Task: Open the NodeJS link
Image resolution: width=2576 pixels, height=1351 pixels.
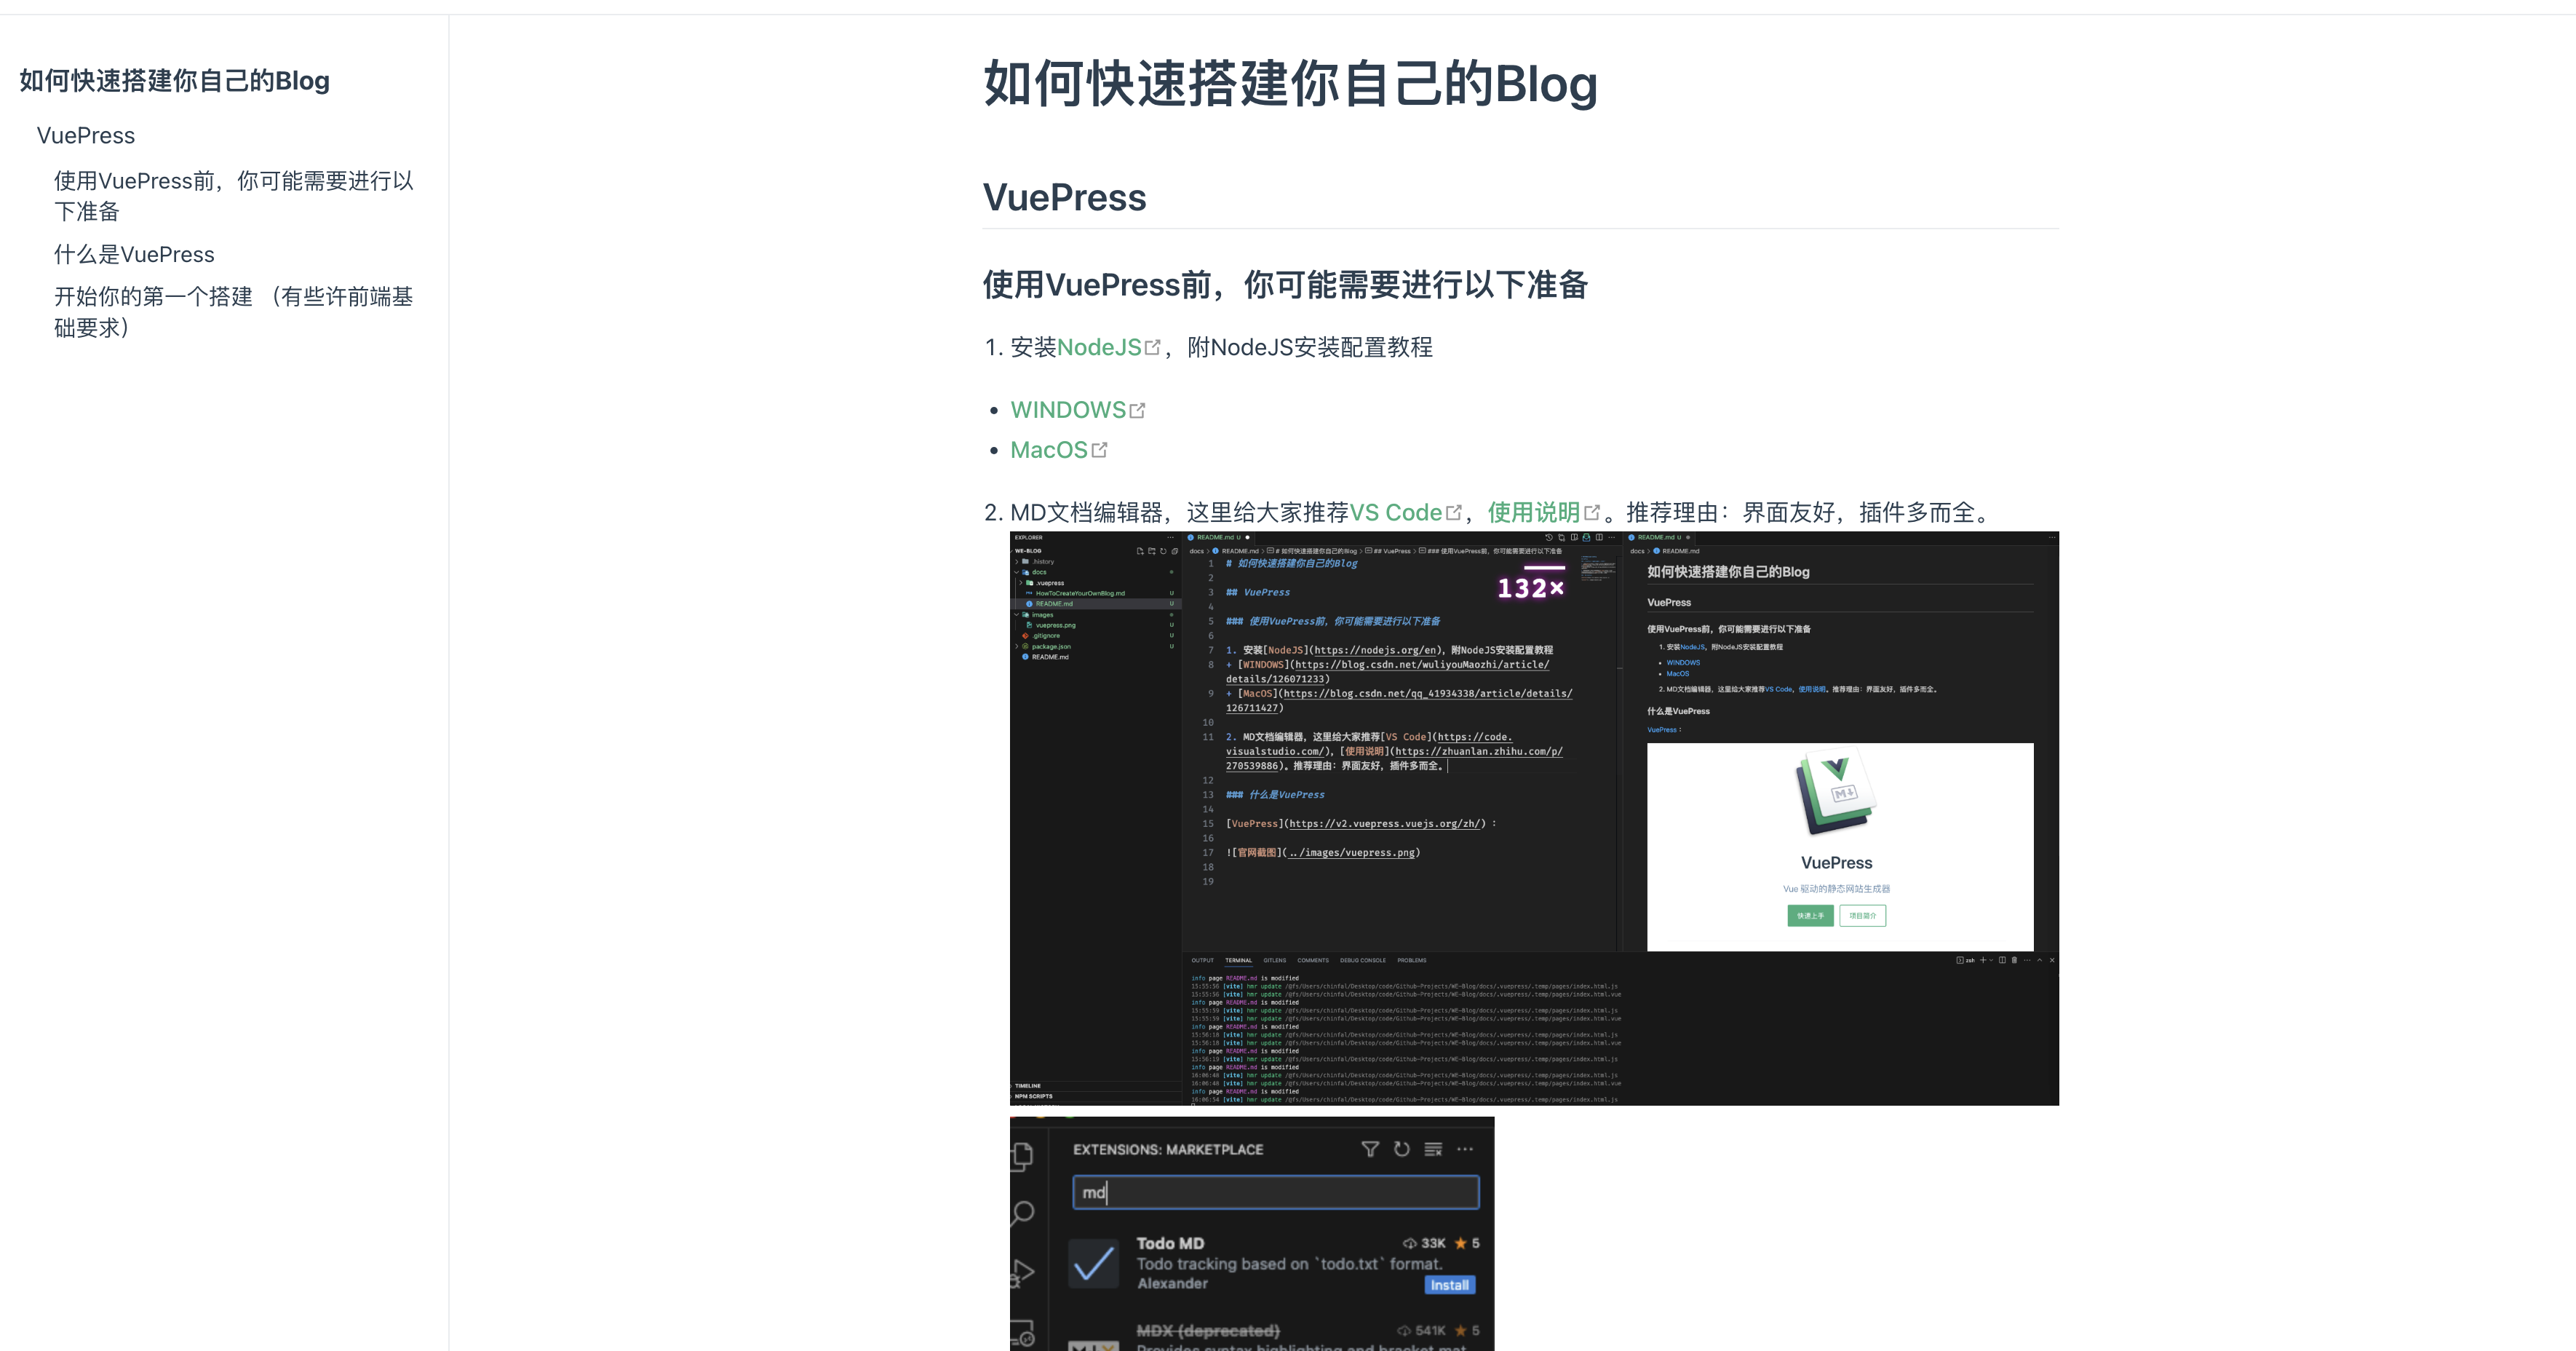Action: 1099,348
